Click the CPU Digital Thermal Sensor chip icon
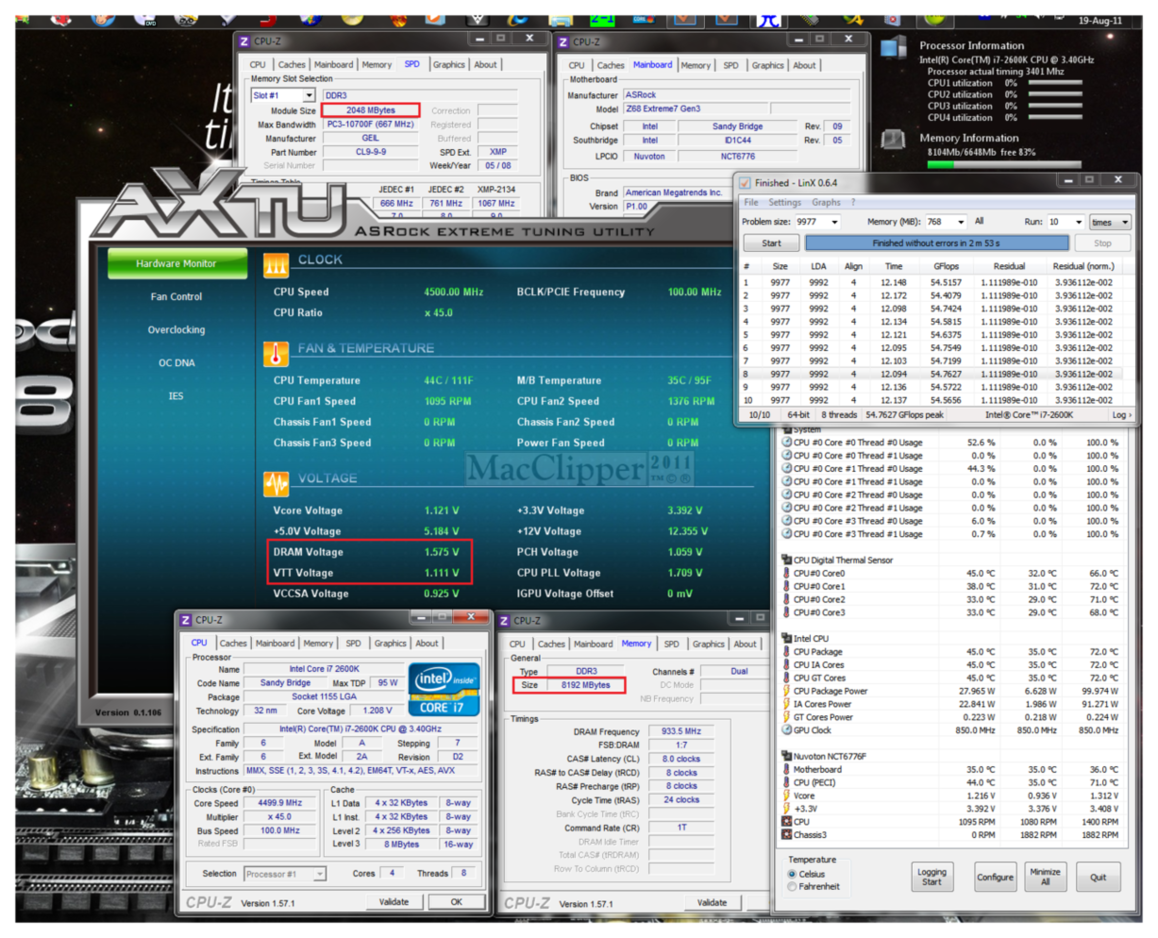Screen dimensions: 1158x938 click(787, 560)
